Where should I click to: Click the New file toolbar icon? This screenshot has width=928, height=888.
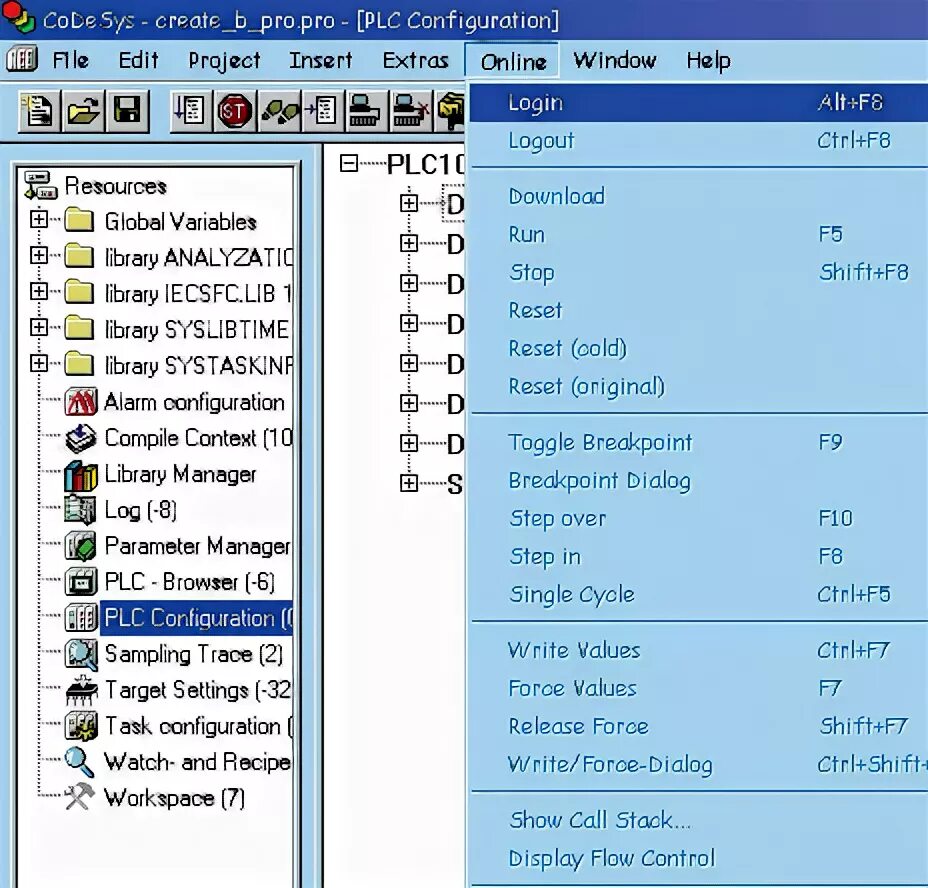(39, 111)
